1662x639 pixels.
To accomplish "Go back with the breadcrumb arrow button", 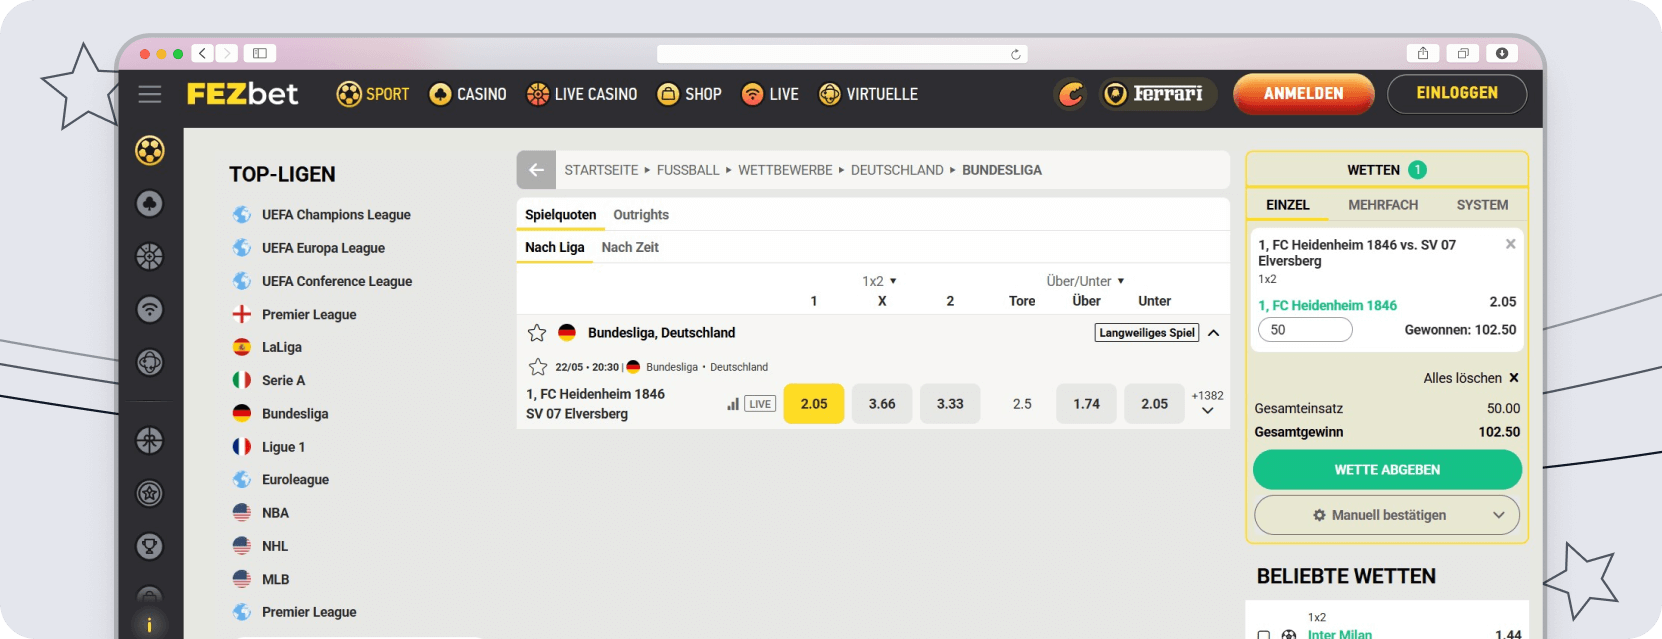I will point(536,170).
